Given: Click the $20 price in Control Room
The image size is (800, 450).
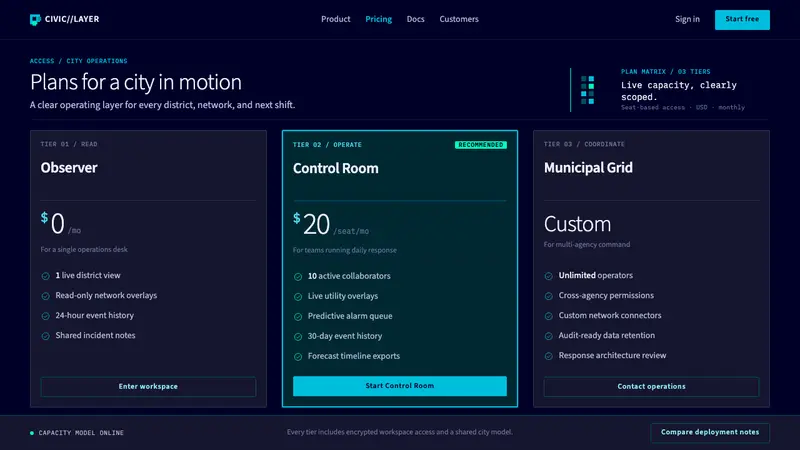Looking at the screenshot, I should 311,224.
